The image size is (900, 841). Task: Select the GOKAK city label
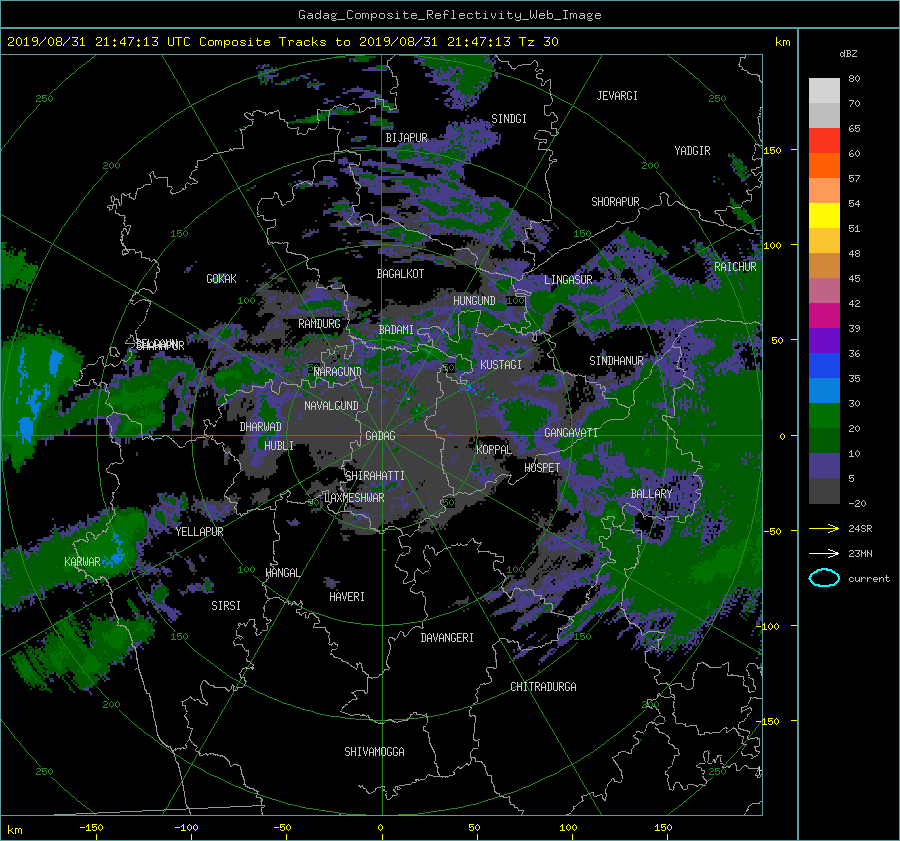(222, 279)
